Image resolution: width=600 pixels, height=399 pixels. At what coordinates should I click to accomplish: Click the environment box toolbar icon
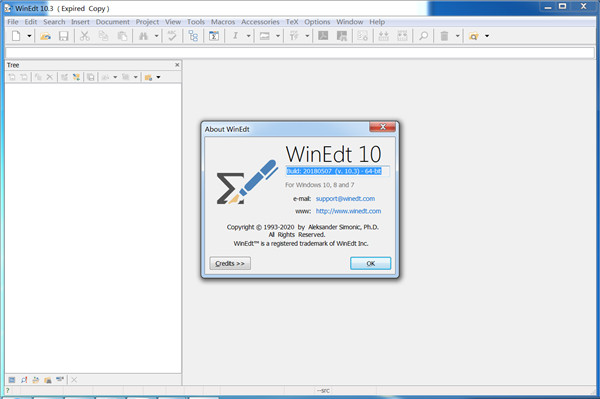[265, 36]
